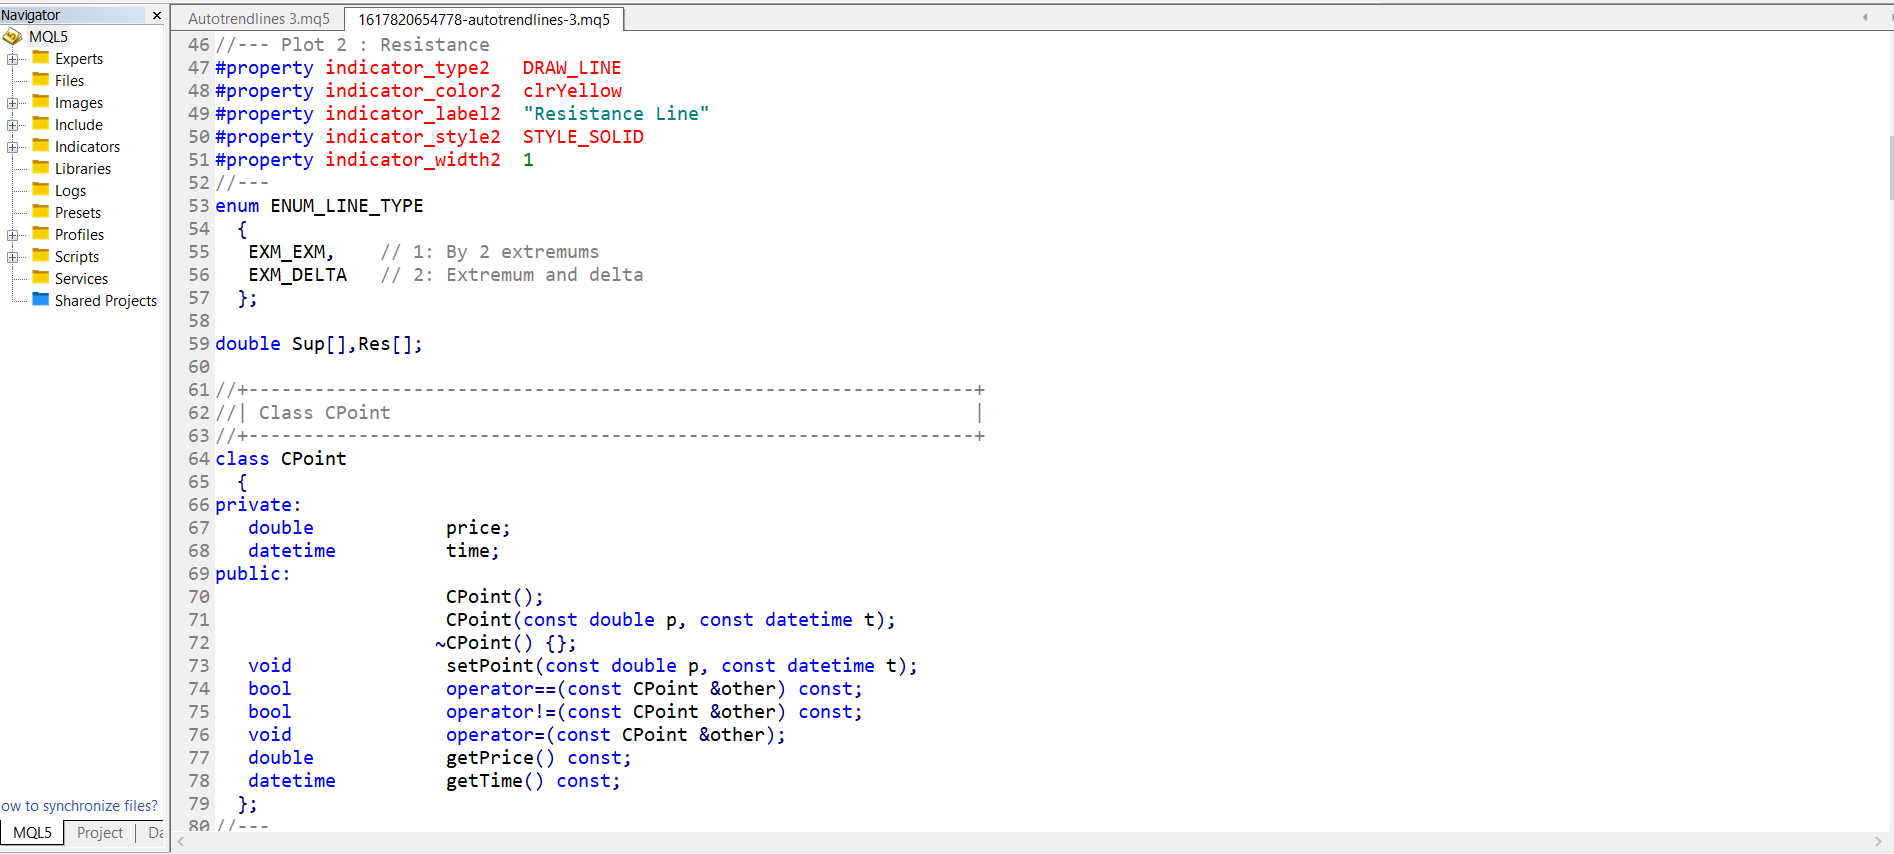Click on DRAW_LINE value

pyautogui.click(x=572, y=68)
